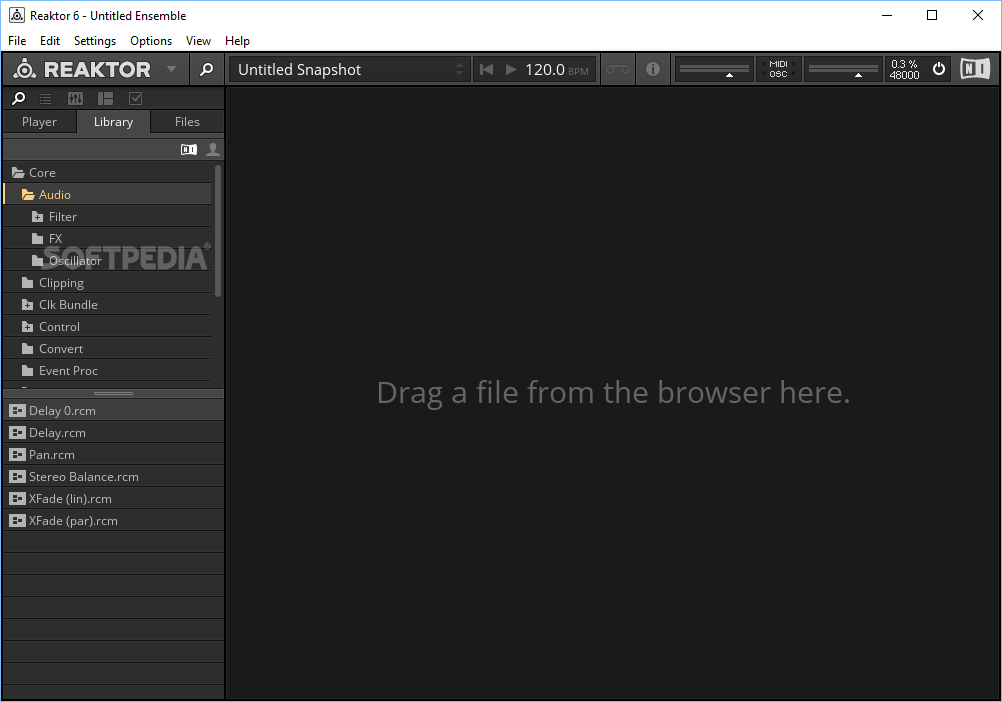
Task: Adjust the output level slider
Action: (x=844, y=69)
